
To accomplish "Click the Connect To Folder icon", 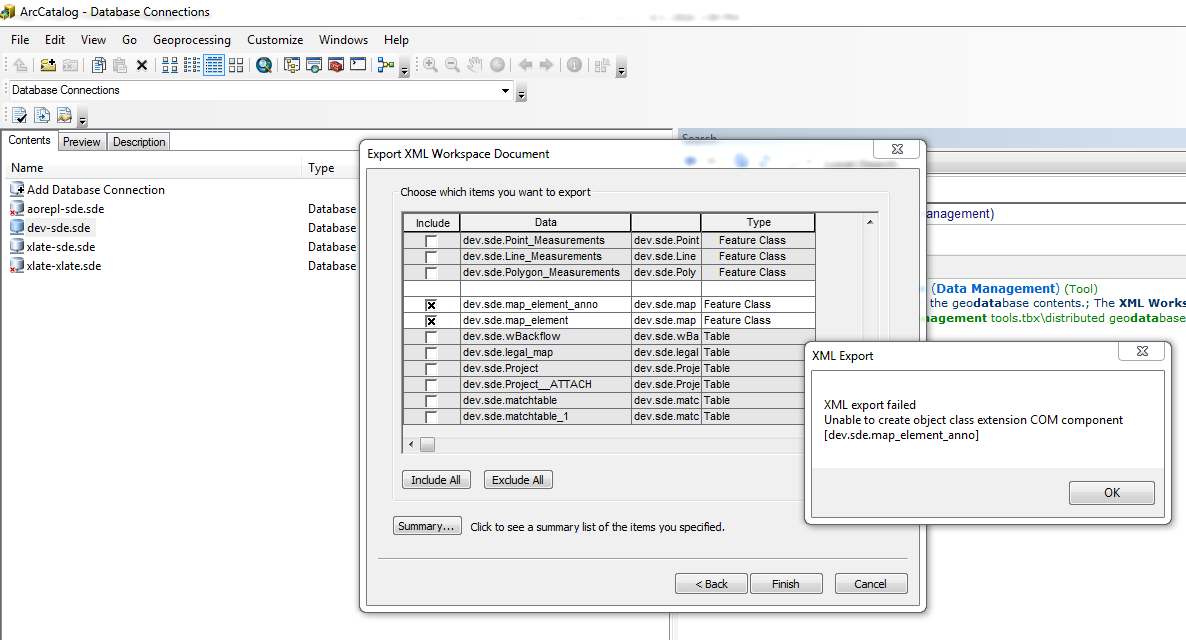I will (x=48, y=65).
